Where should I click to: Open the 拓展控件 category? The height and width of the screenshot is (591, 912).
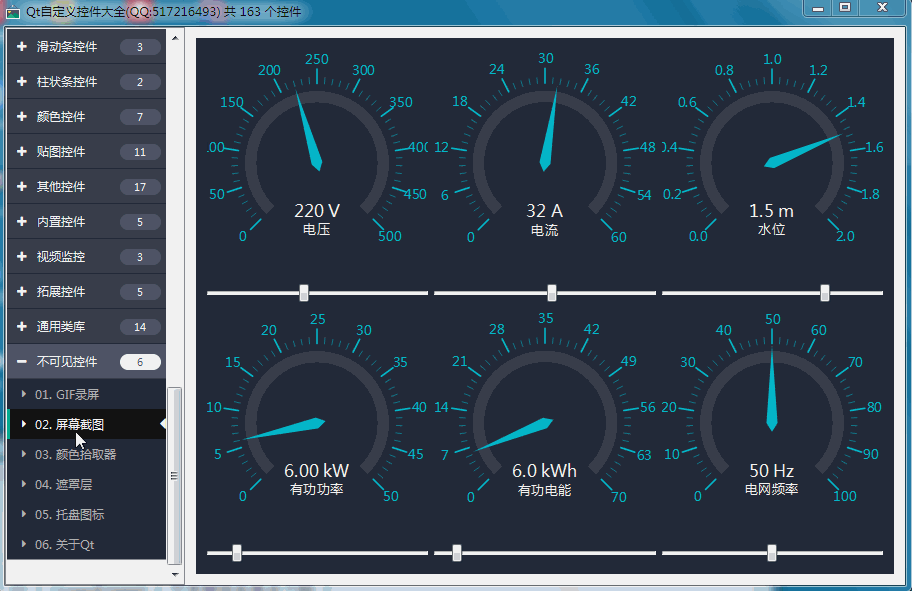tap(67, 292)
